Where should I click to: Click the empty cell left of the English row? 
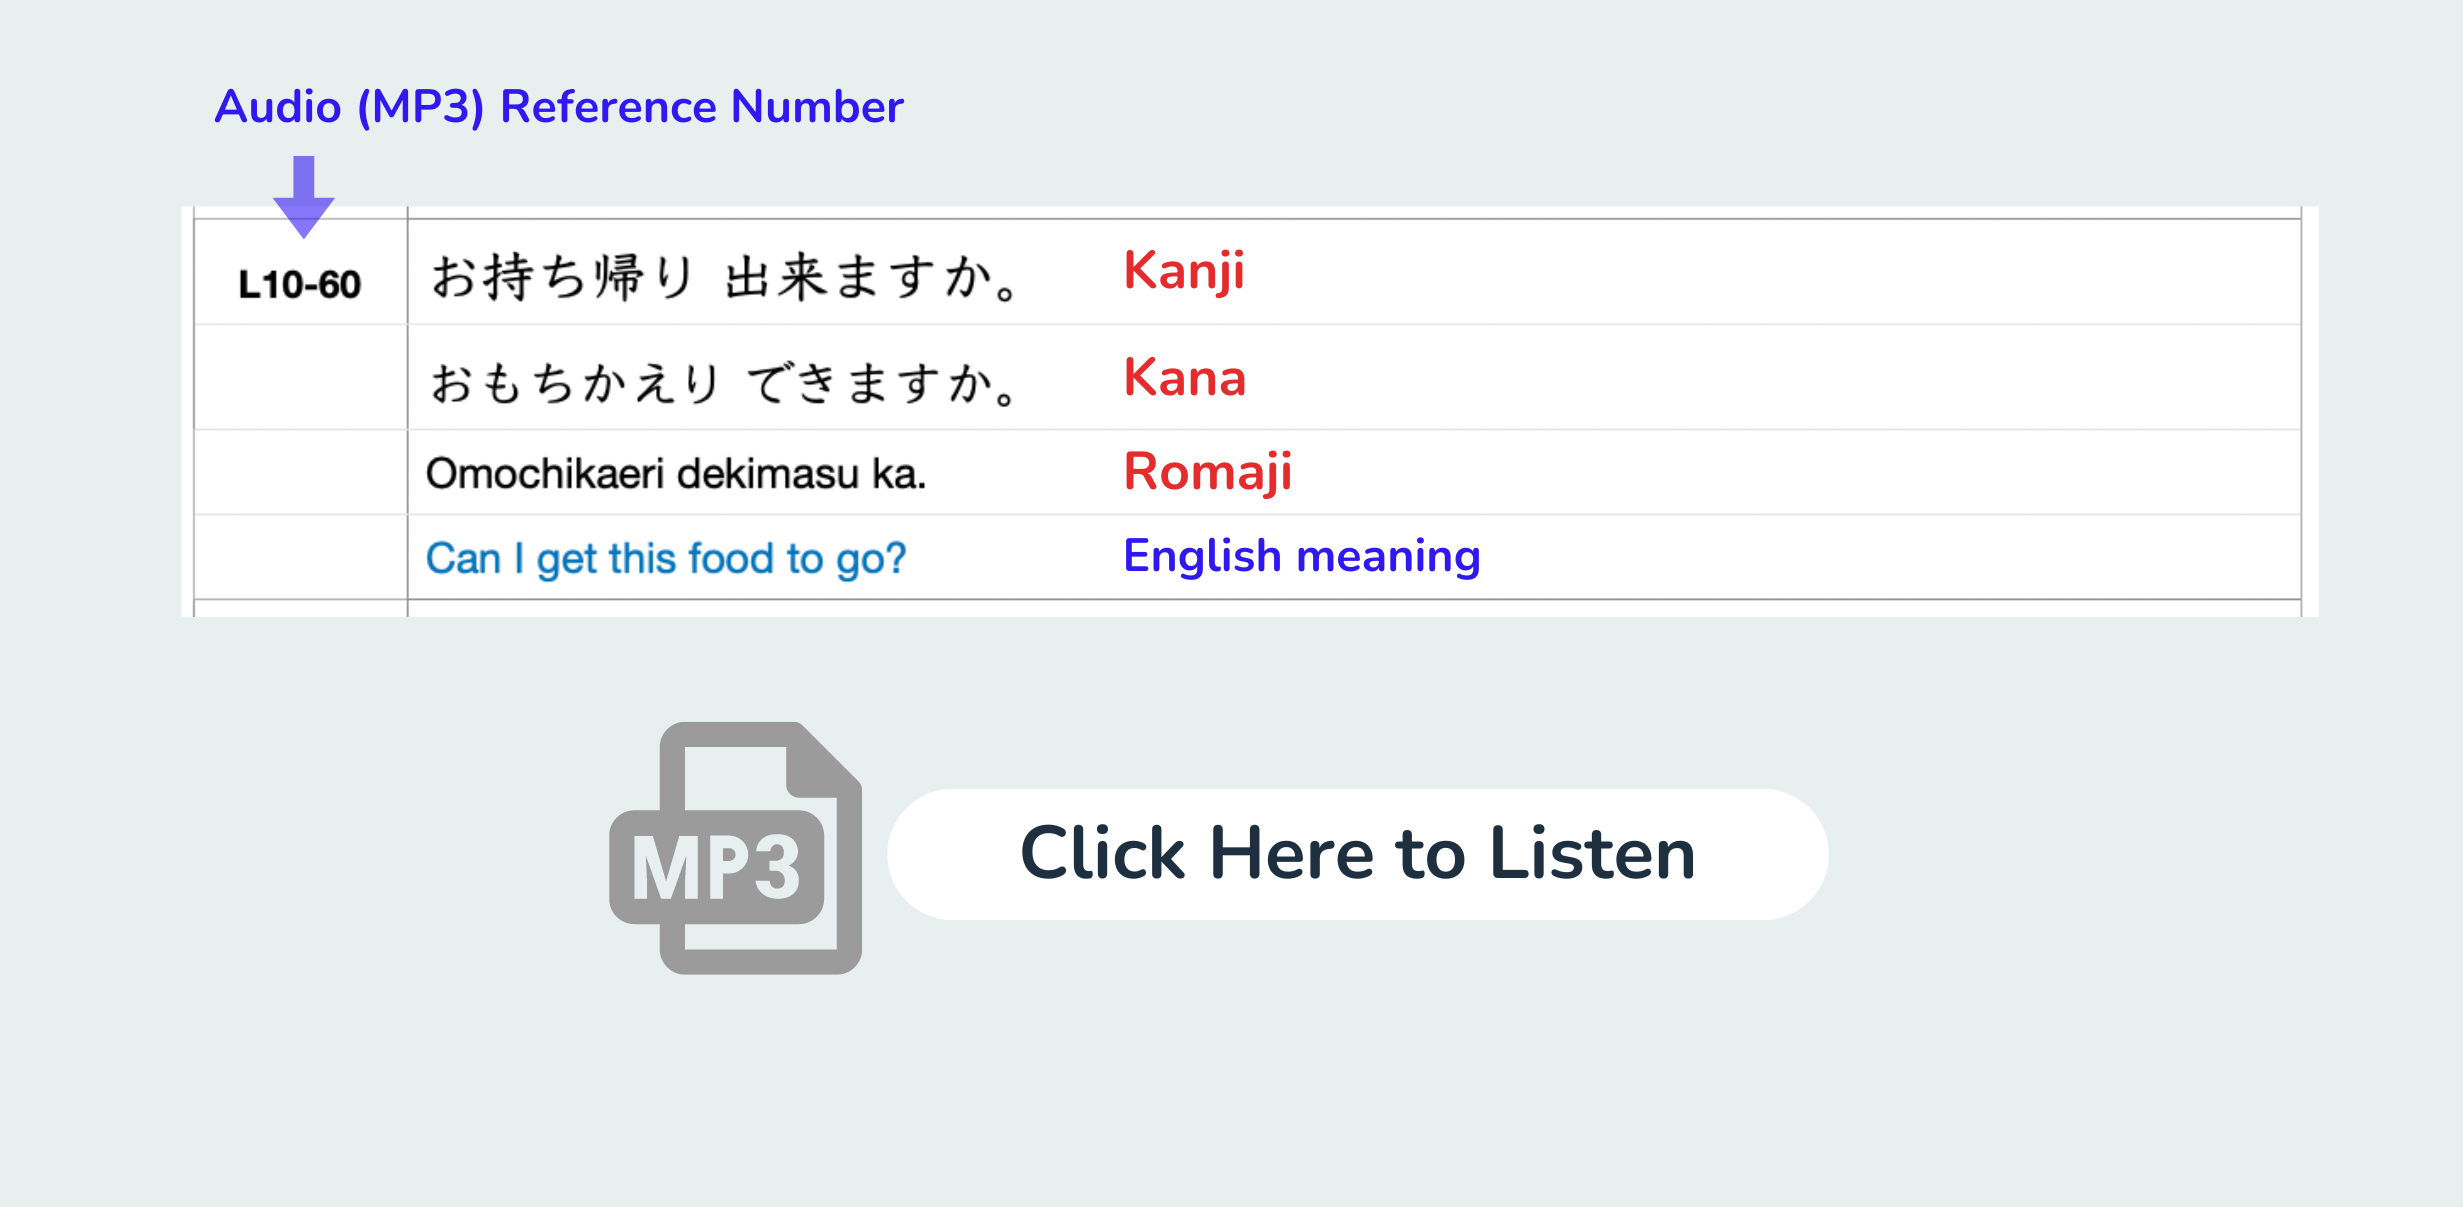[300, 557]
